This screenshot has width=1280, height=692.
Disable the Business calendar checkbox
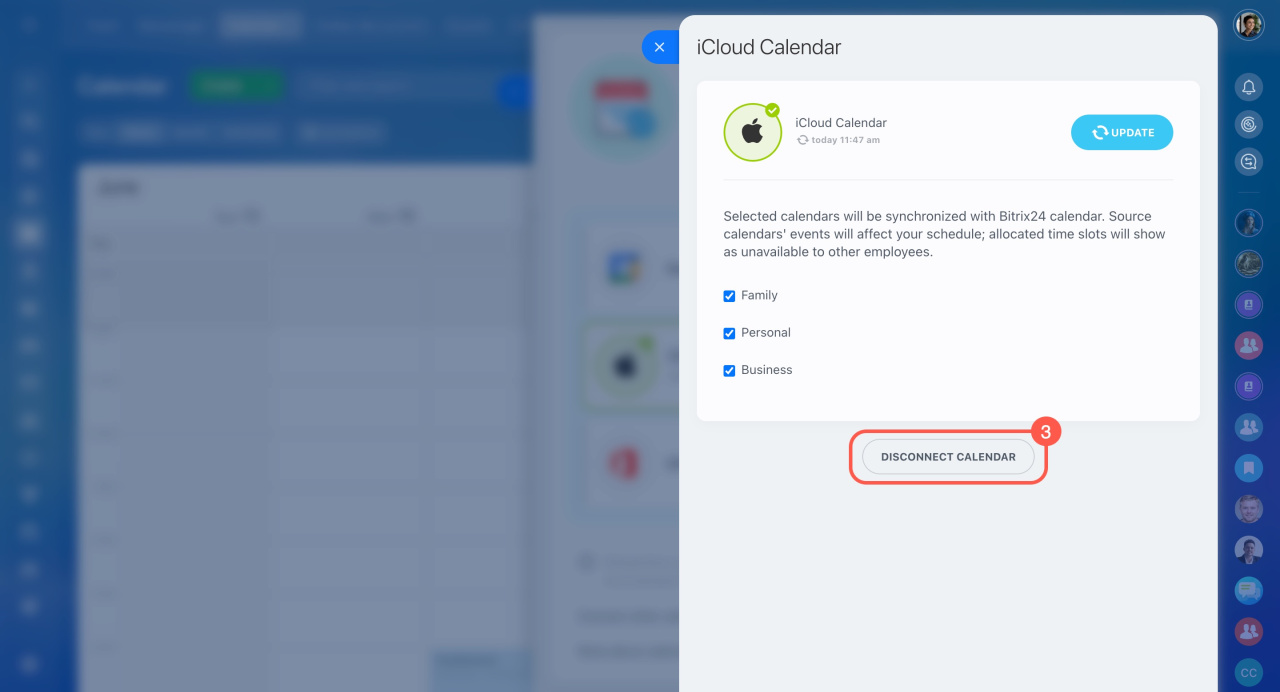click(x=729, y=370)
